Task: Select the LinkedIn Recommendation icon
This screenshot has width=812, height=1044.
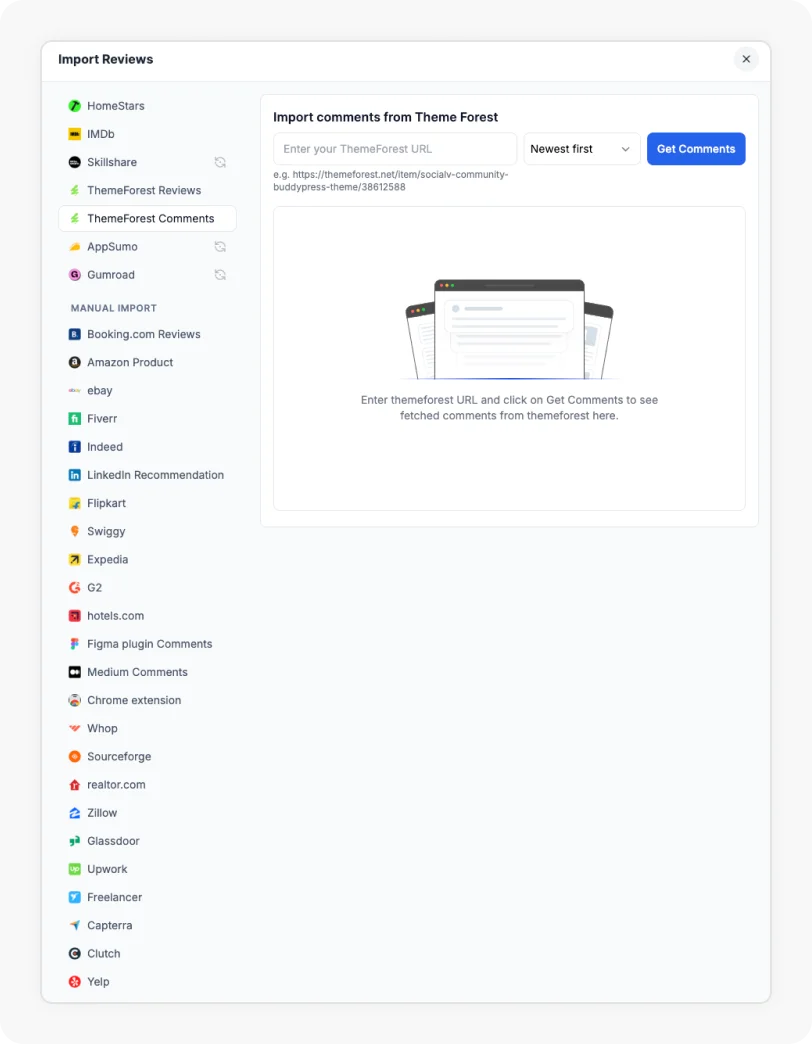Action: [73, 474]
